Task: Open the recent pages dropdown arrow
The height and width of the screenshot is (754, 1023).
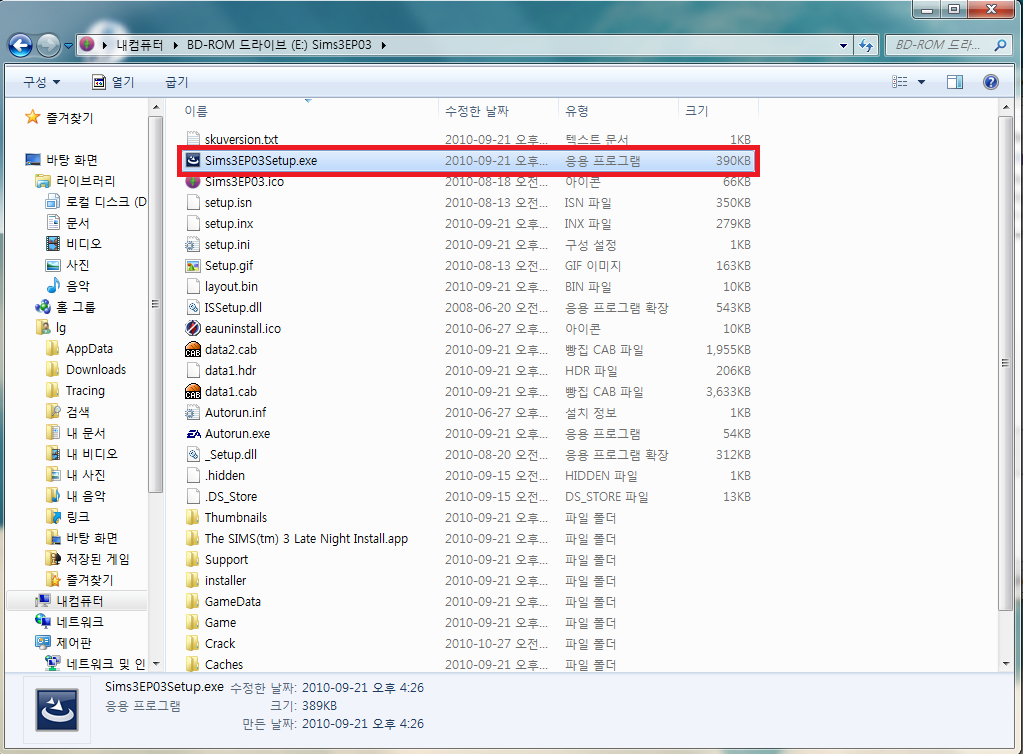Action: tap(68, 46)
